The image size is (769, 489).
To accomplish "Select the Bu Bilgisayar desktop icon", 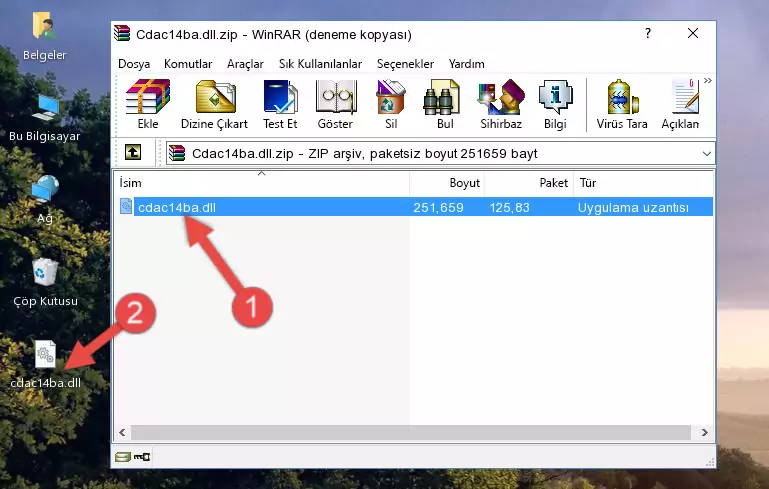I will coord(44,118).
